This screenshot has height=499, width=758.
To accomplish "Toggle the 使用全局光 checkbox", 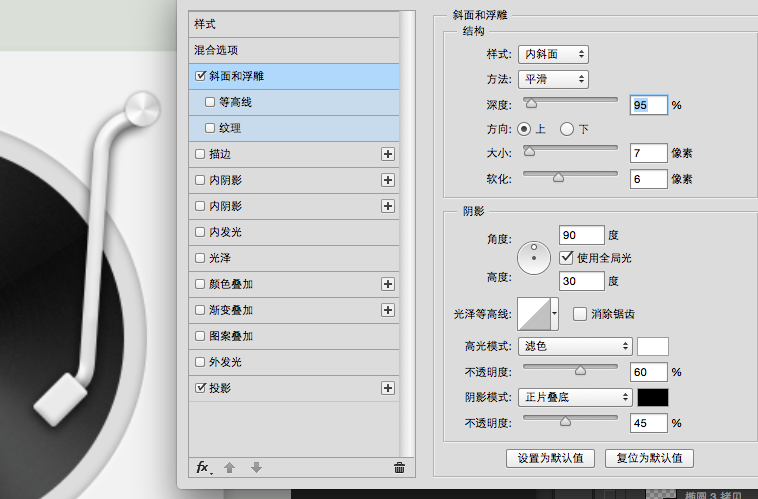I will 567,257.
